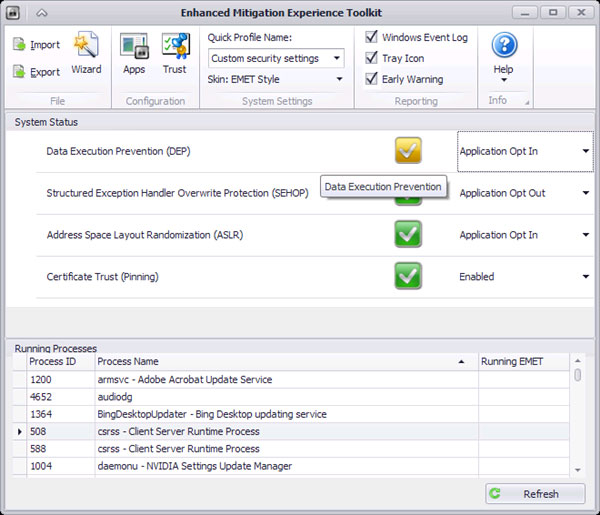Click the Running EMET column header
Image resolution: width=600 pixels, height=515 pixels.
coord(523,362)
